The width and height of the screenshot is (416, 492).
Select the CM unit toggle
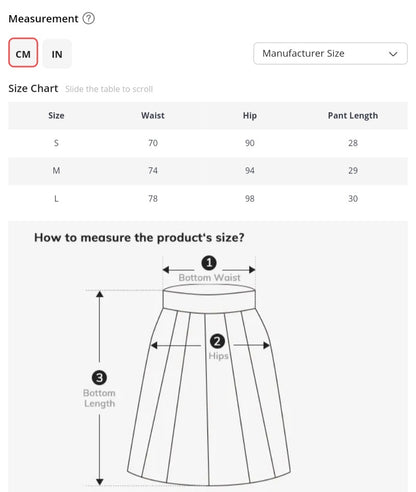click(x=23, y=53)
